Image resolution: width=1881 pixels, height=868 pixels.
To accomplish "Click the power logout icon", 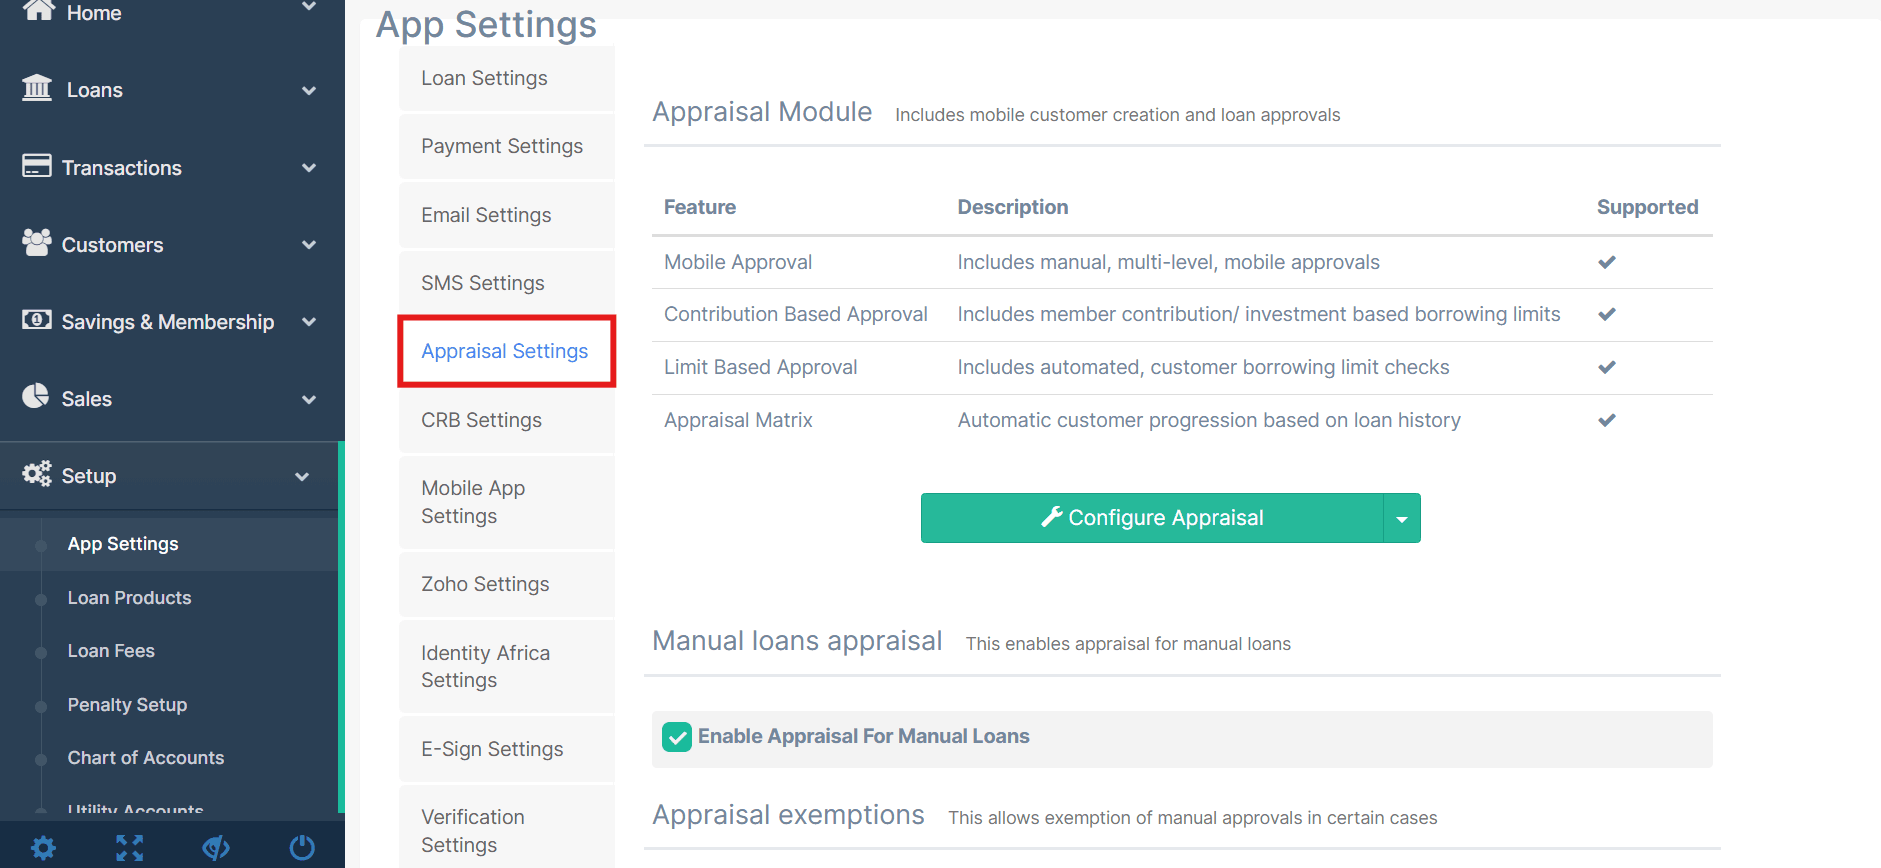I will (x=302, y=848).
